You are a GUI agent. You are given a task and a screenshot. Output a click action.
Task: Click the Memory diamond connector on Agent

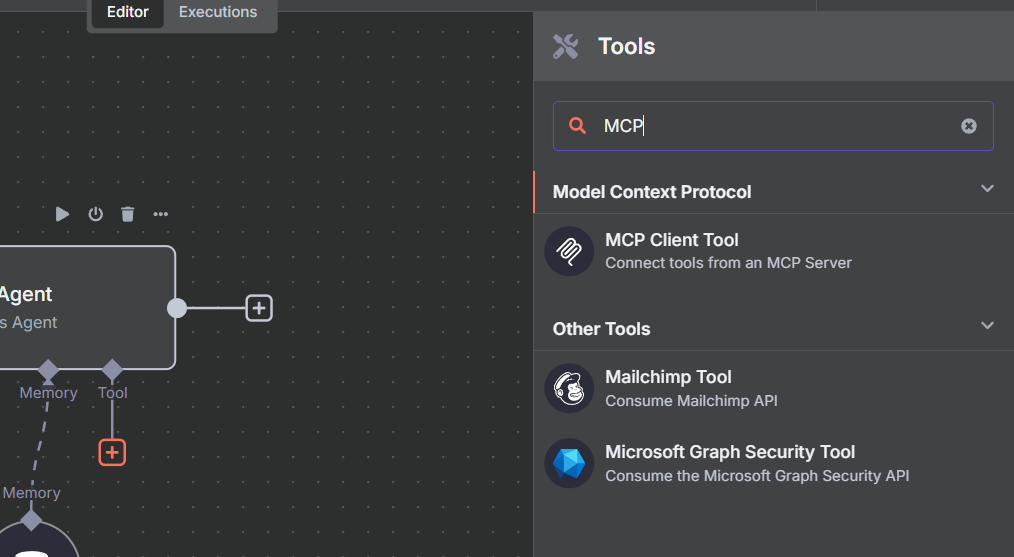click(x=48, y=371)
